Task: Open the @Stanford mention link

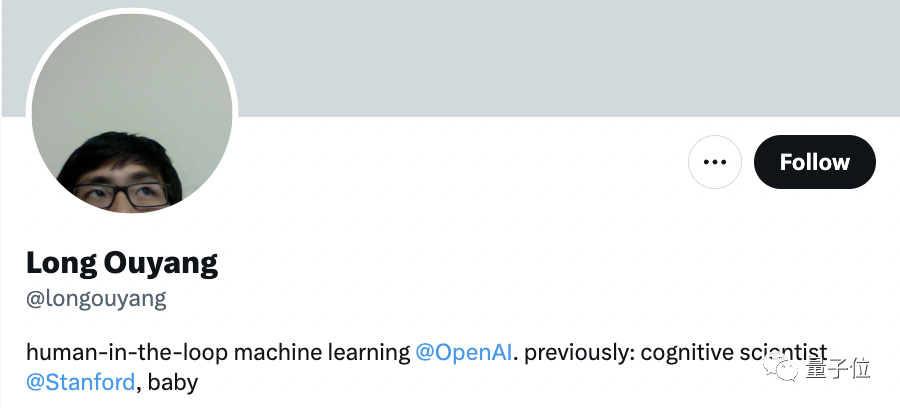Action: (x=80, y=381)
